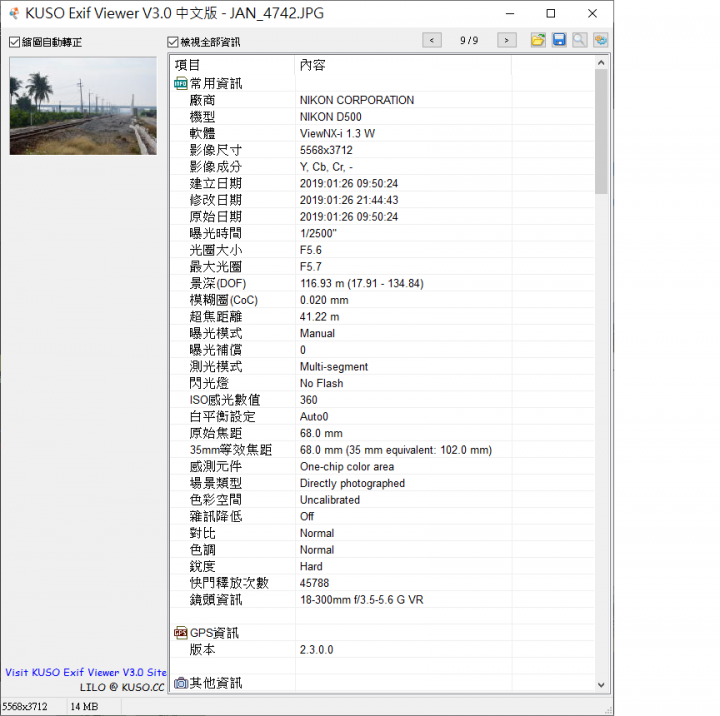720x716 pixels.
Task: Click the One-chip color area value
Action: (x=347, y=467)
